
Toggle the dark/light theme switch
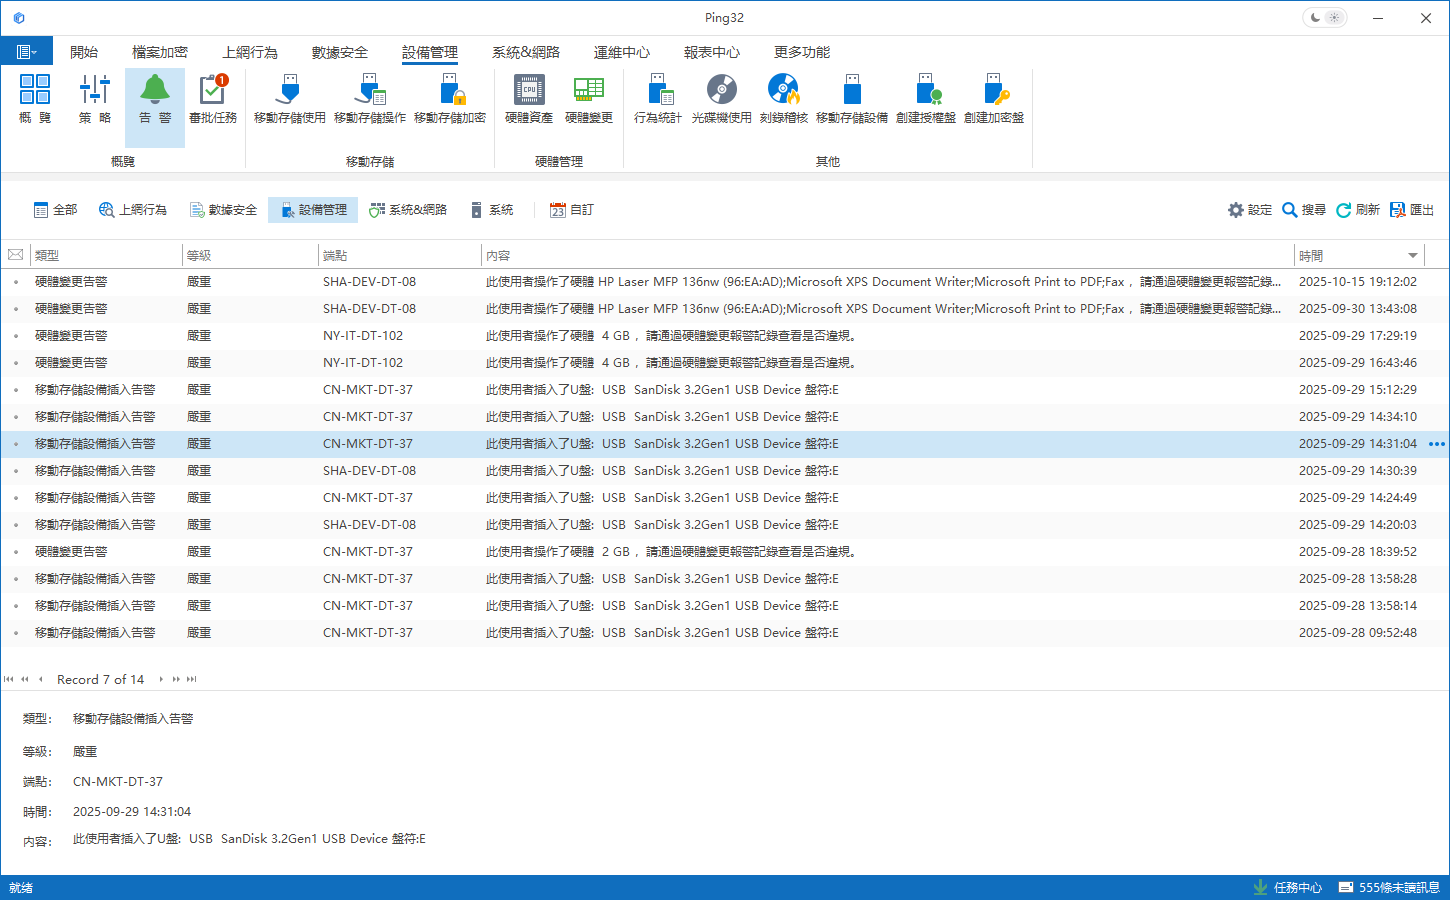click(x=1325, y=18)
